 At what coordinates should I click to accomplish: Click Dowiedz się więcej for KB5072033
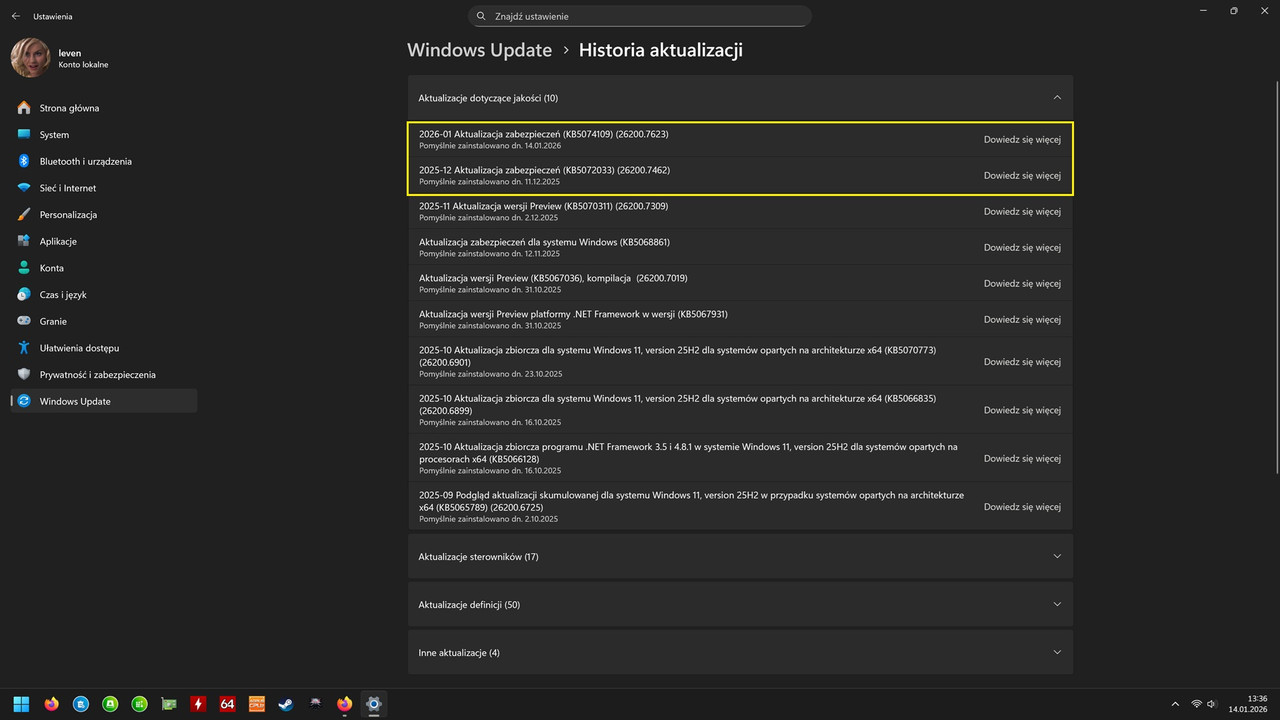click(x=1022, y=175)
